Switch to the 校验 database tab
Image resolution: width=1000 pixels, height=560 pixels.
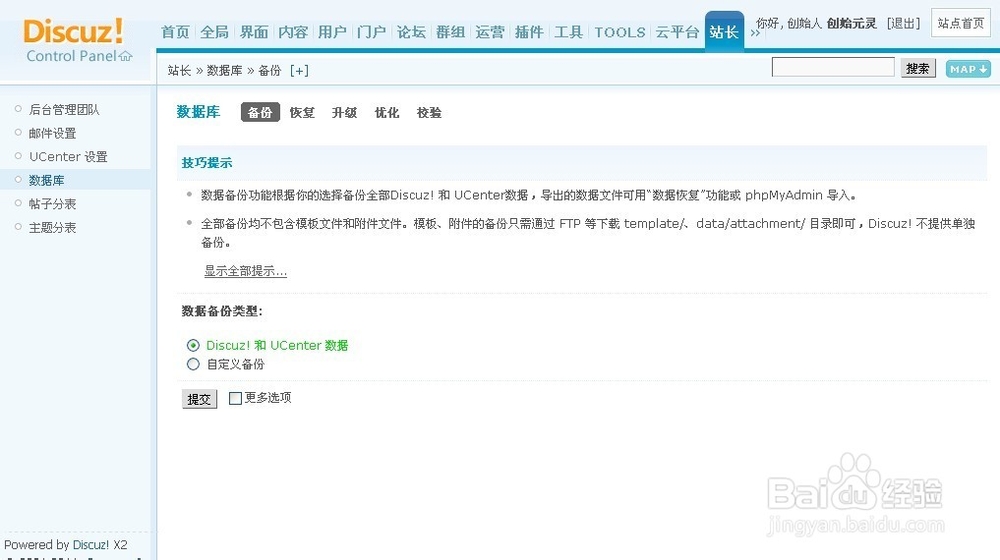pos(429,113)
